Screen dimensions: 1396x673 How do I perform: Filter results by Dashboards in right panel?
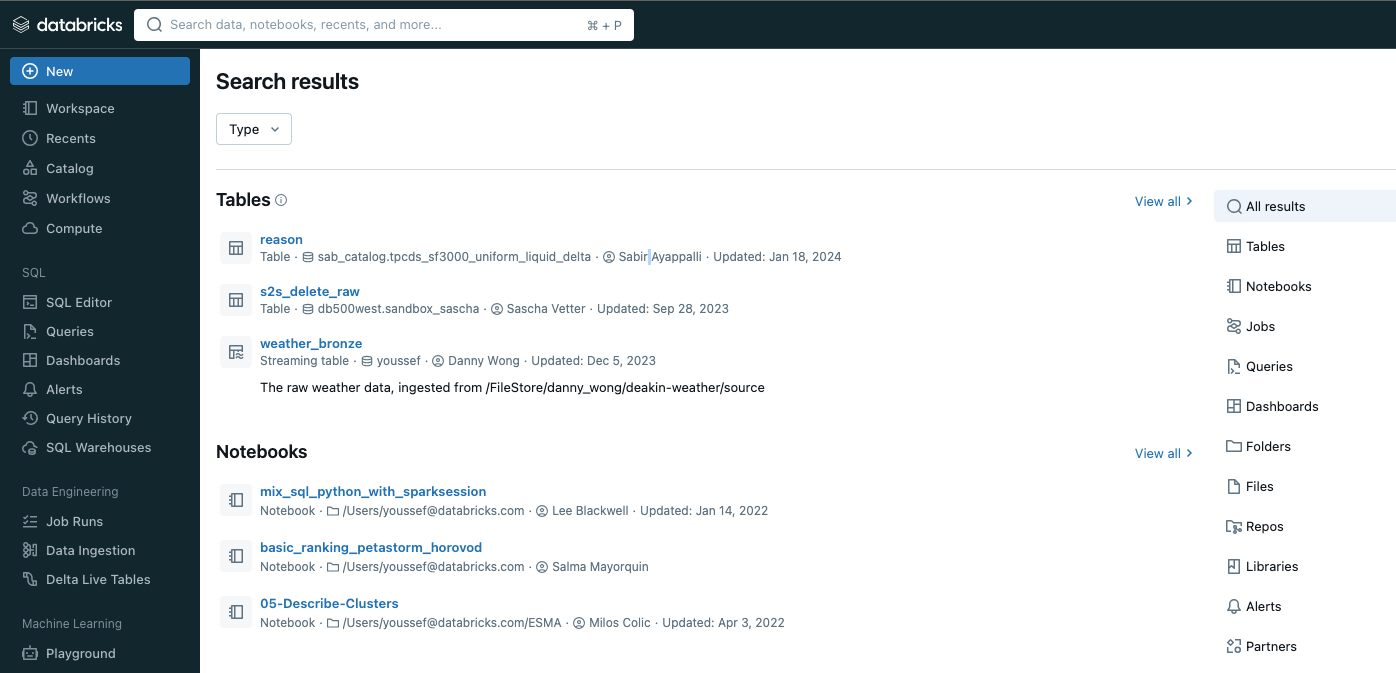point(1304,406)
